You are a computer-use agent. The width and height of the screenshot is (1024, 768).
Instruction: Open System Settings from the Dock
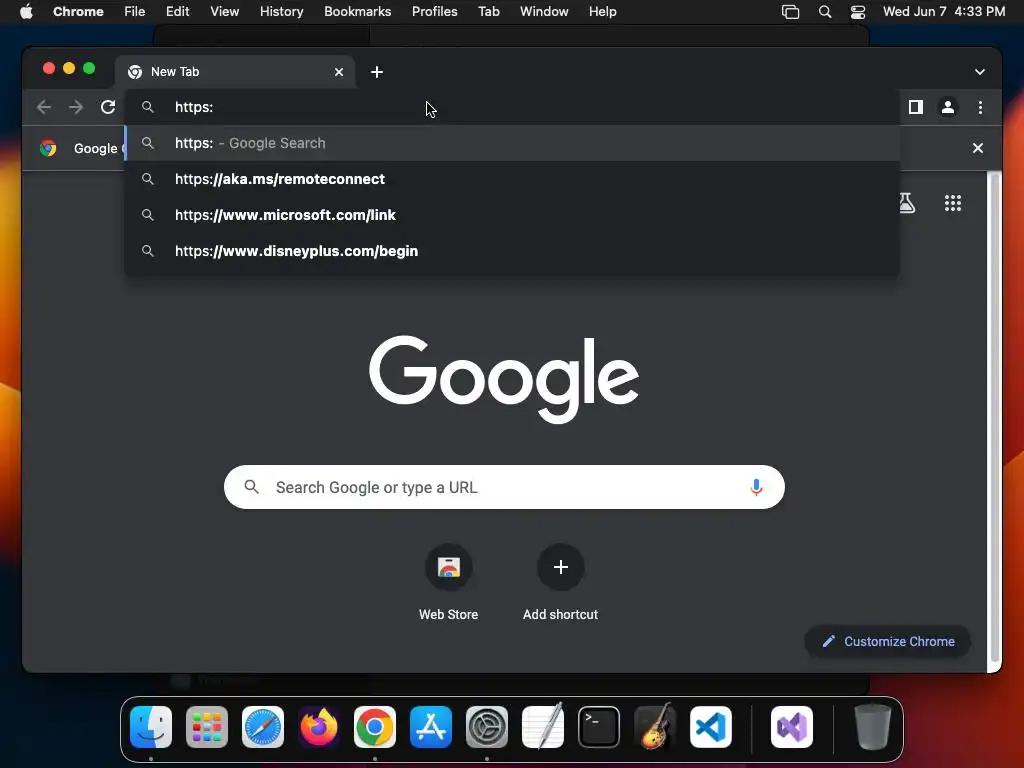tap(487, 727)
